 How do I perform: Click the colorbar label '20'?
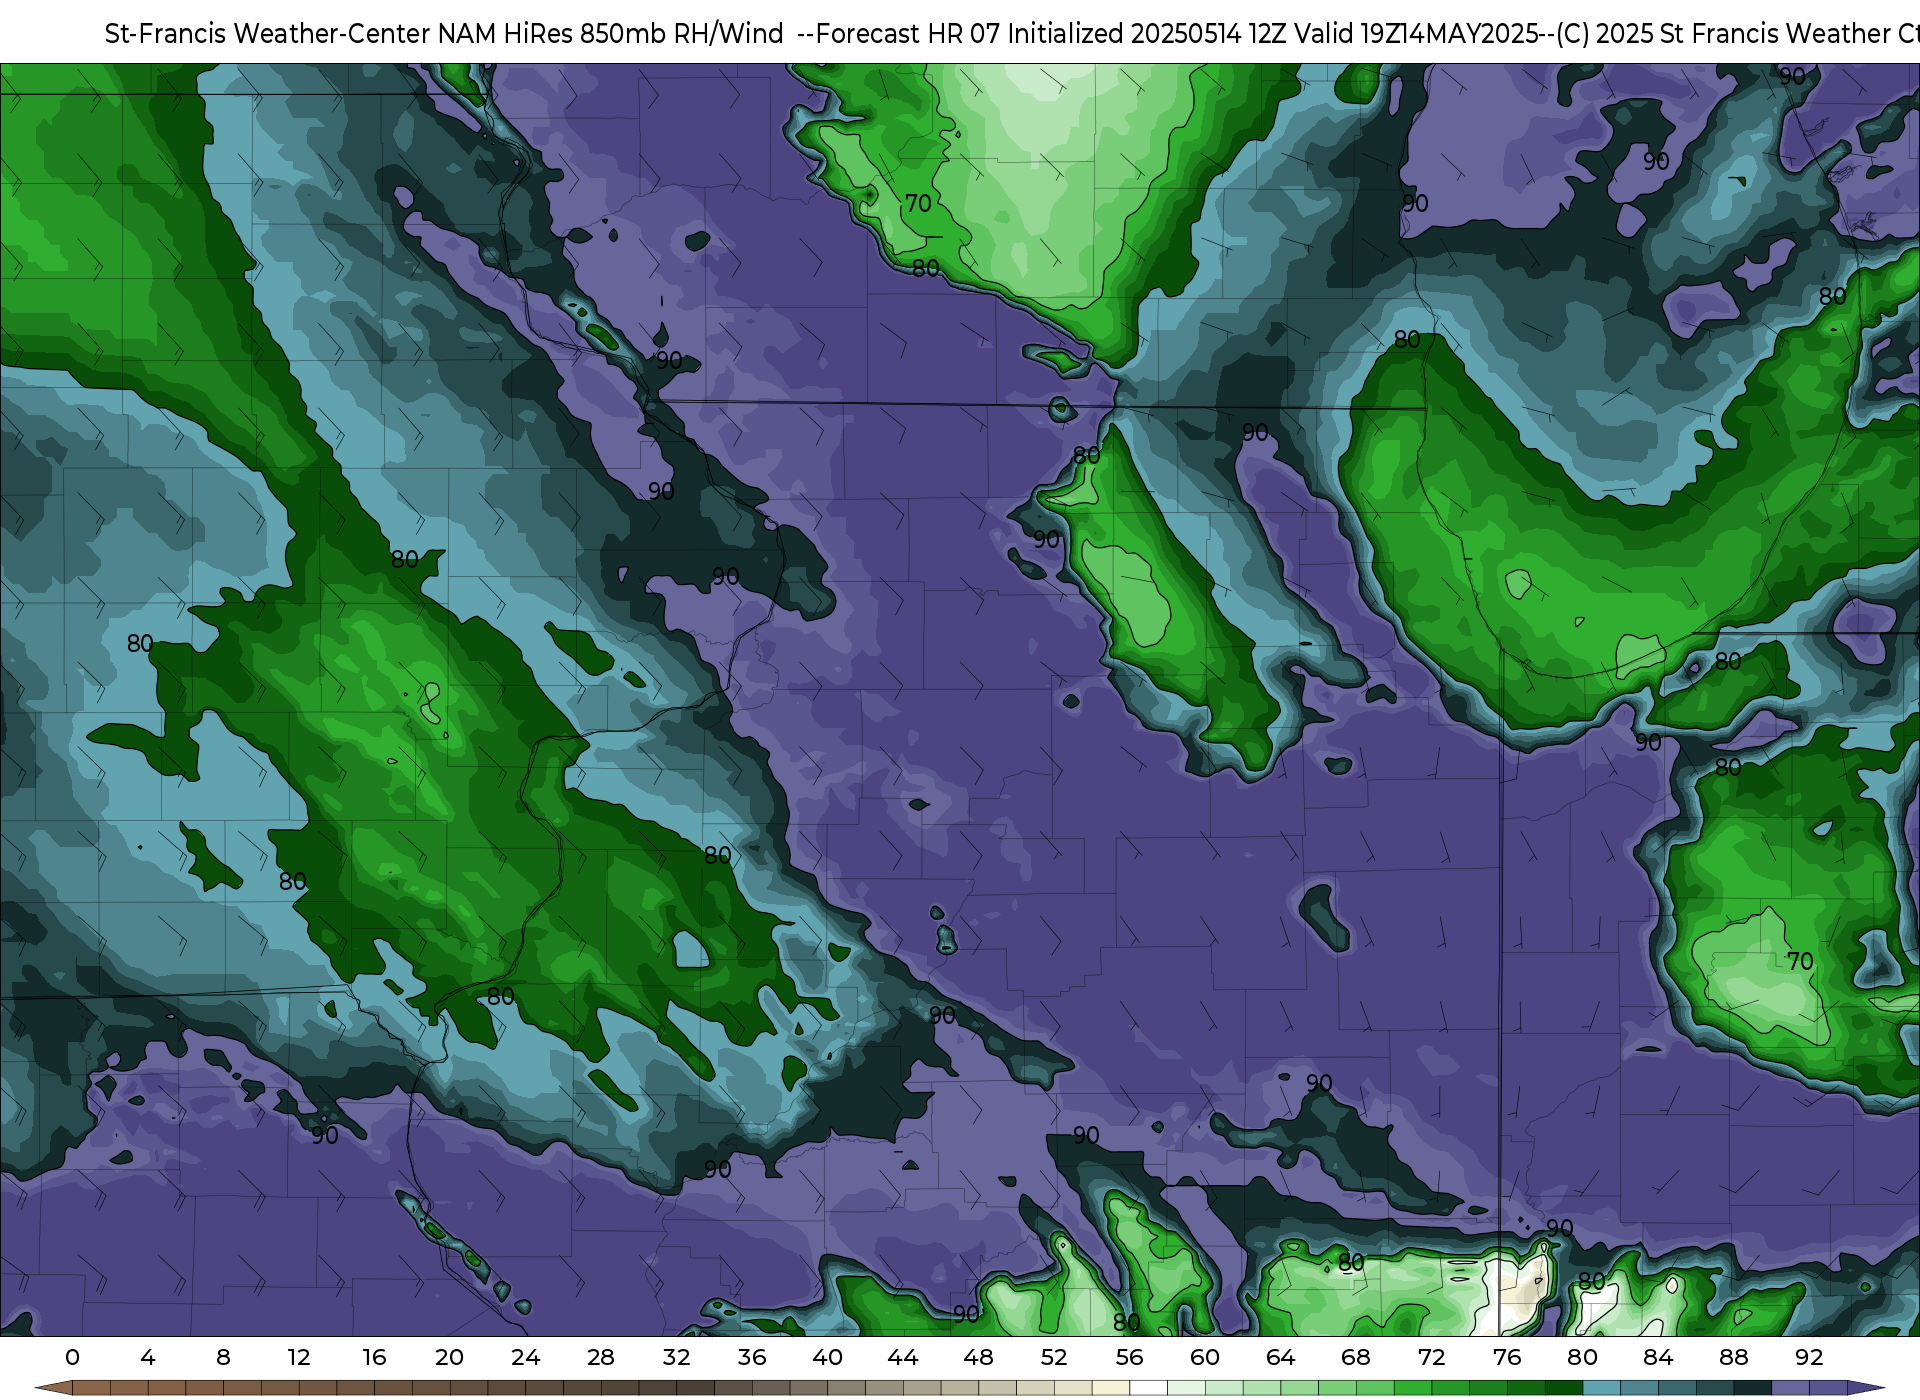[x=449, y=1357]
